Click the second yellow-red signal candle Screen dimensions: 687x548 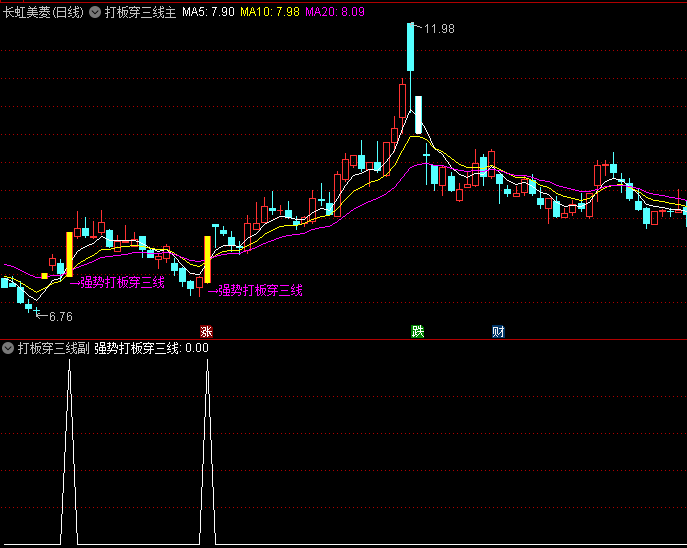click(x=207, y=259)
